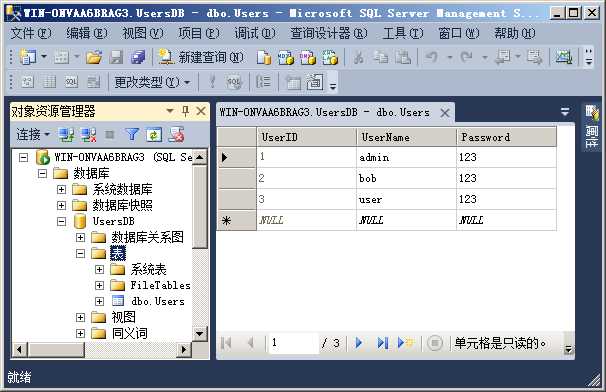Click the Refresh icon in Object Explorer

click(x=154, y=135)
